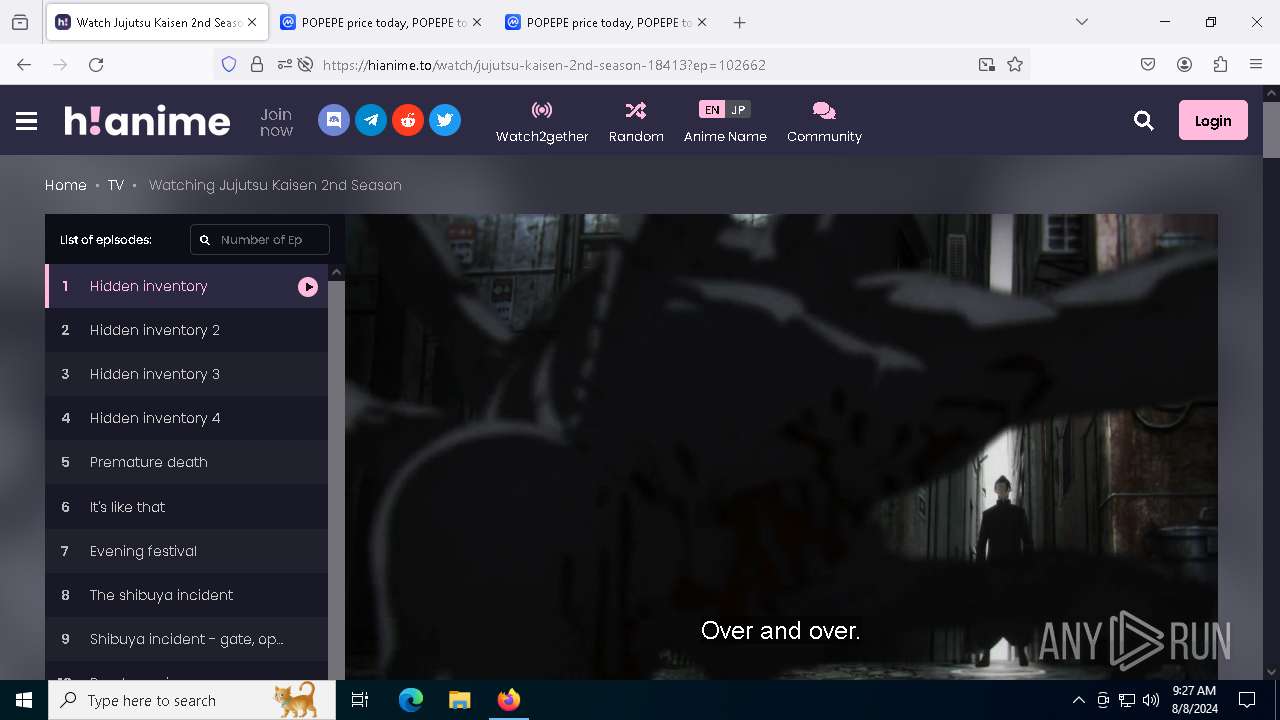Open Windows Start menu
Screen dimensions: 1280x720
[24, 700]
